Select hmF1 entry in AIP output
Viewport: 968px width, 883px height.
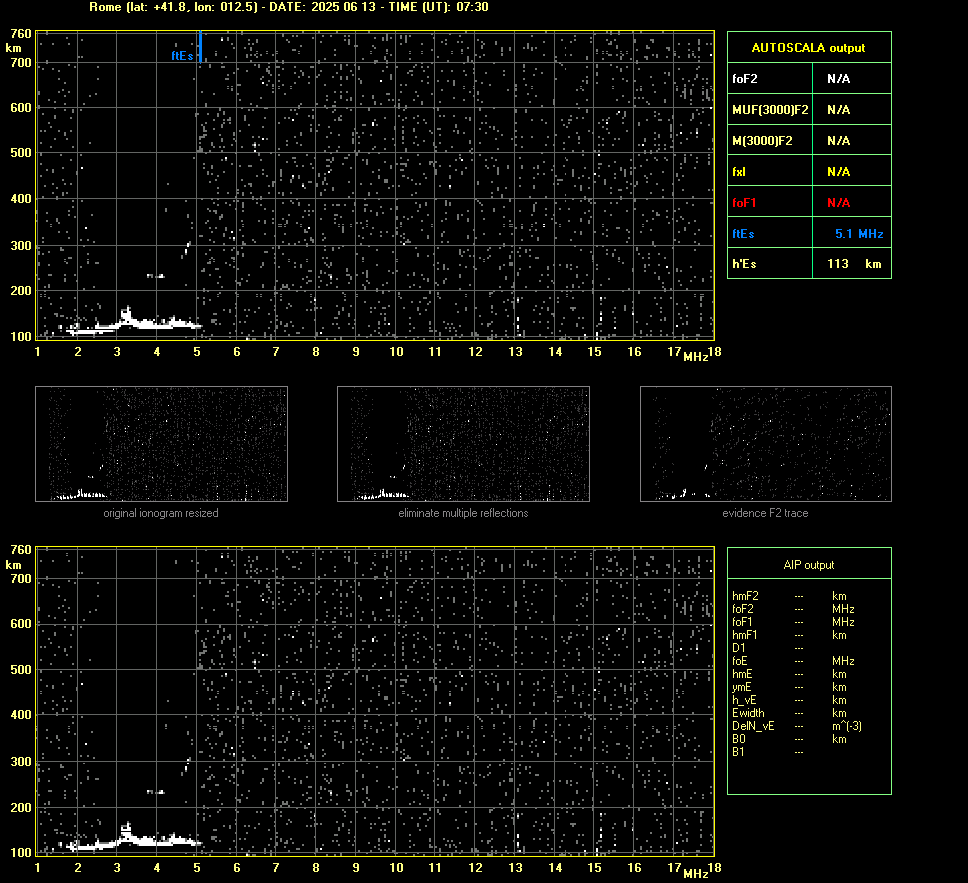745,635
